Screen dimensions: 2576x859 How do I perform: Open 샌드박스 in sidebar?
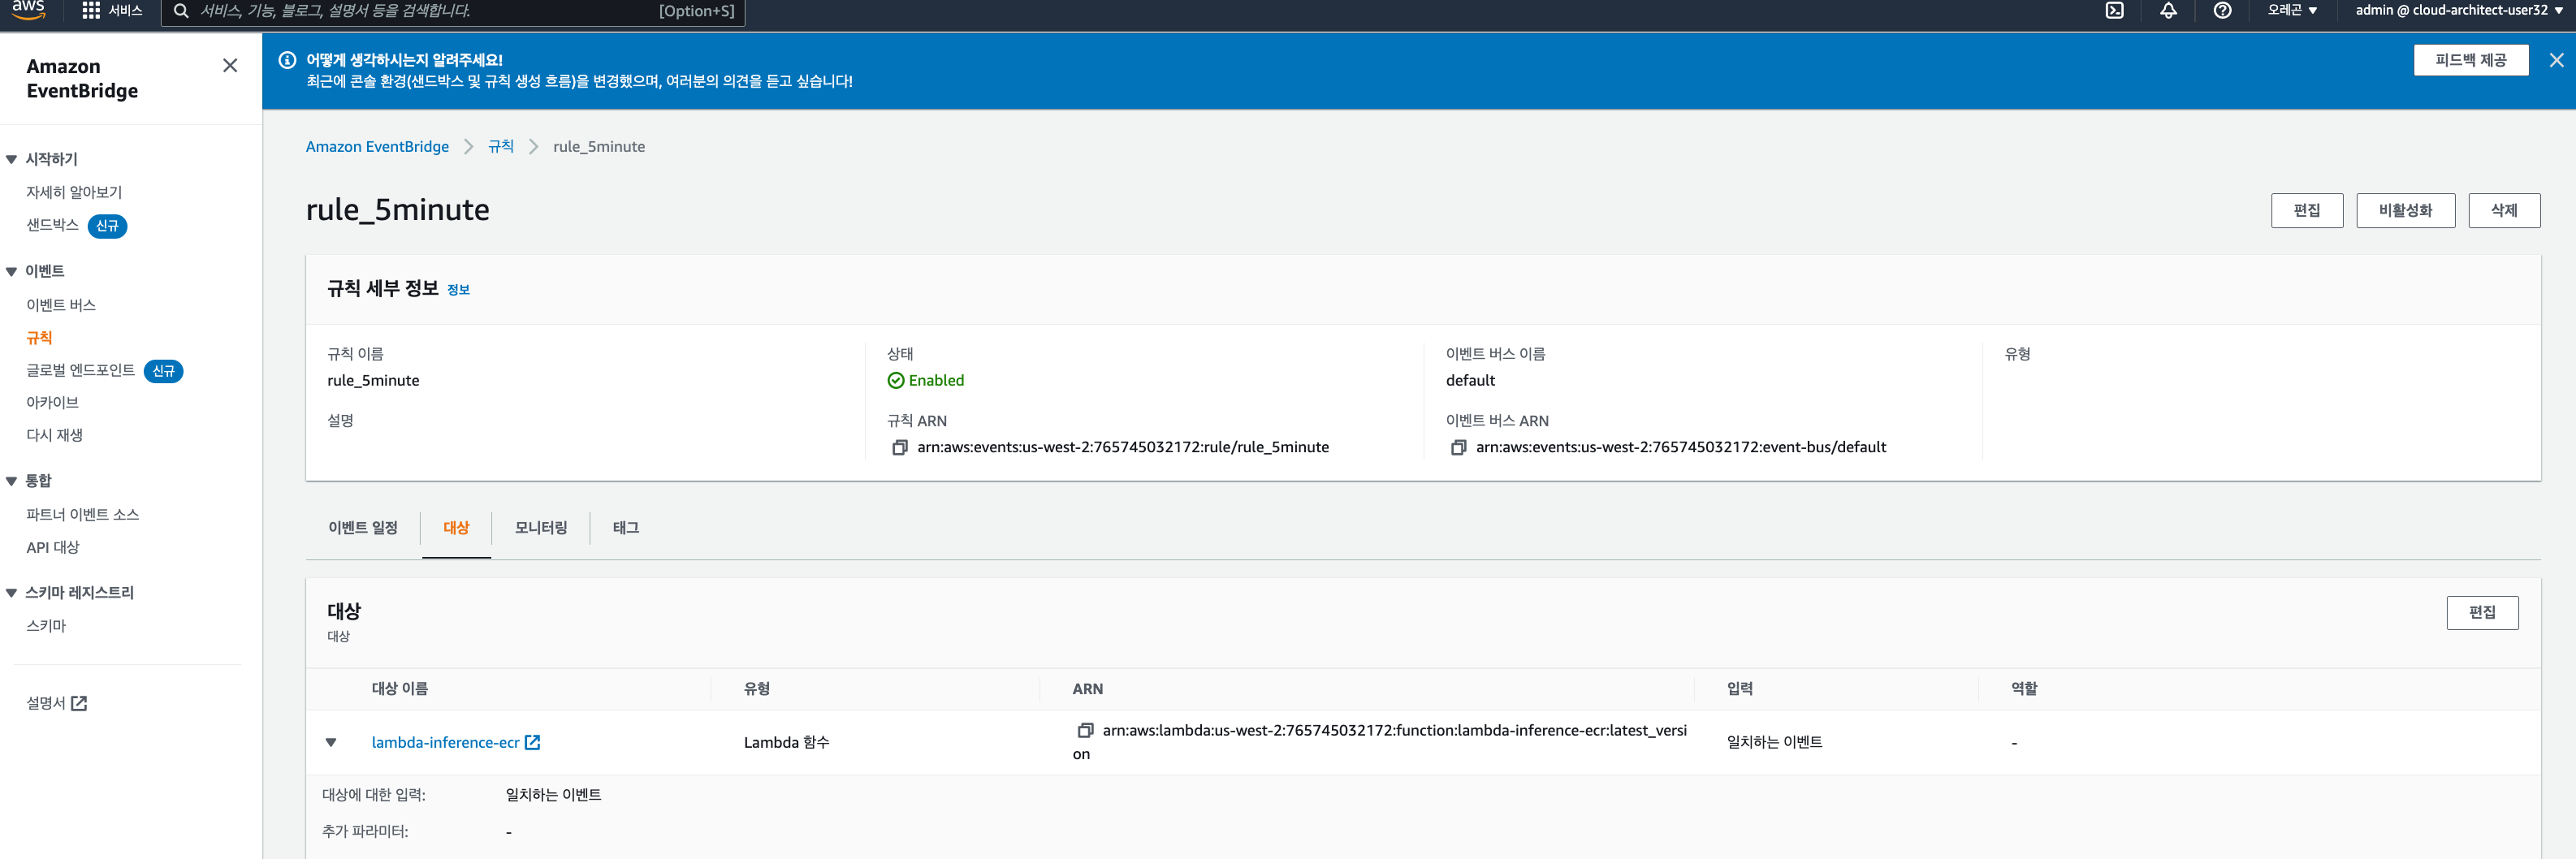[52, 225]
